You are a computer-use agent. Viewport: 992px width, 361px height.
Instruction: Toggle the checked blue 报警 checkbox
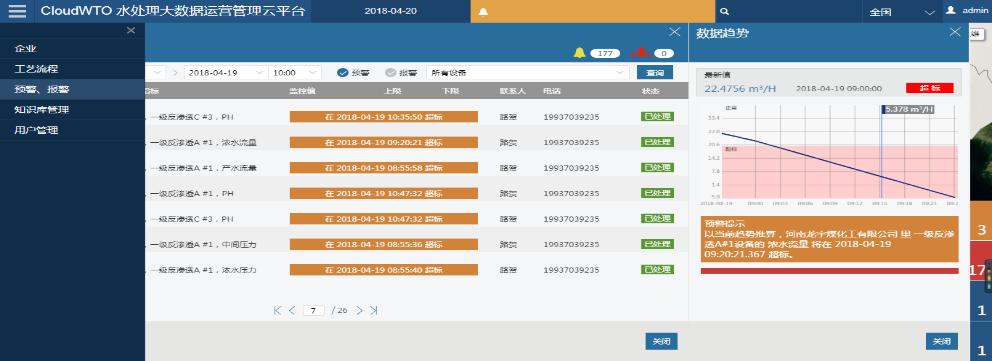(343, 73)
